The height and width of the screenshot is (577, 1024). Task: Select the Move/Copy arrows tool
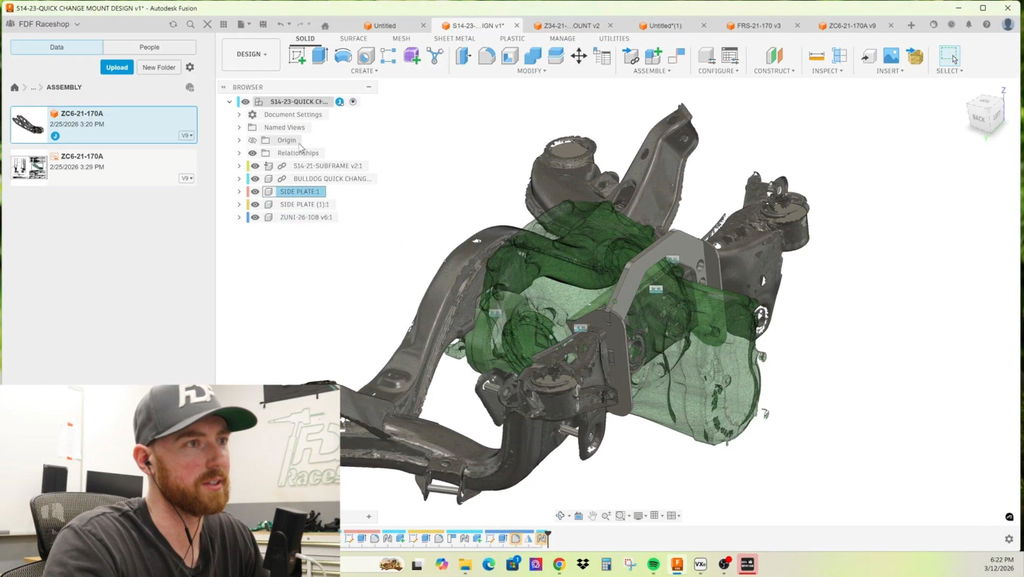579,56
